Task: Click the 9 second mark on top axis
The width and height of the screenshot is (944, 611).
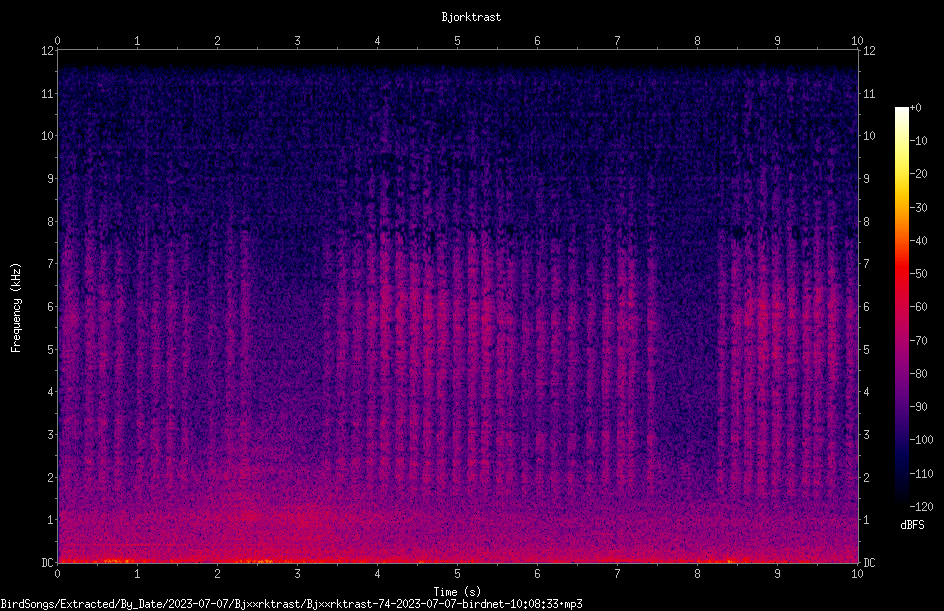Action: (777, 41)
